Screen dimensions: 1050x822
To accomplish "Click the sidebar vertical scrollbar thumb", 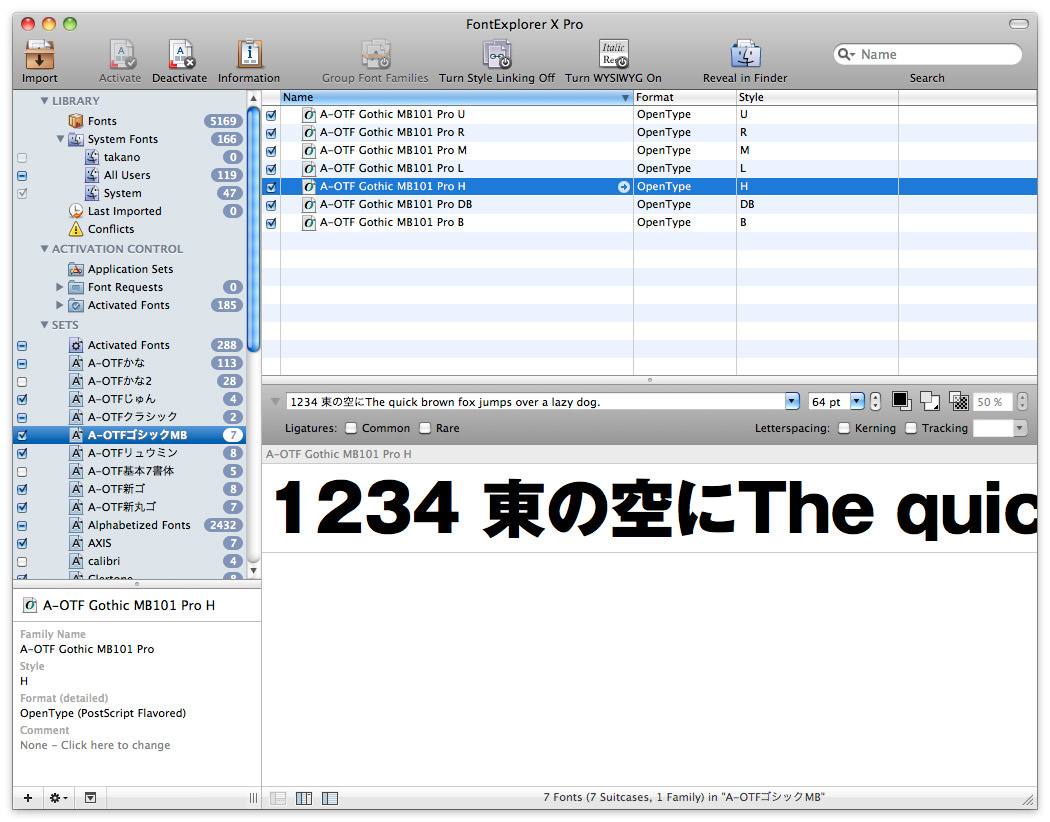I will point(253,228).
